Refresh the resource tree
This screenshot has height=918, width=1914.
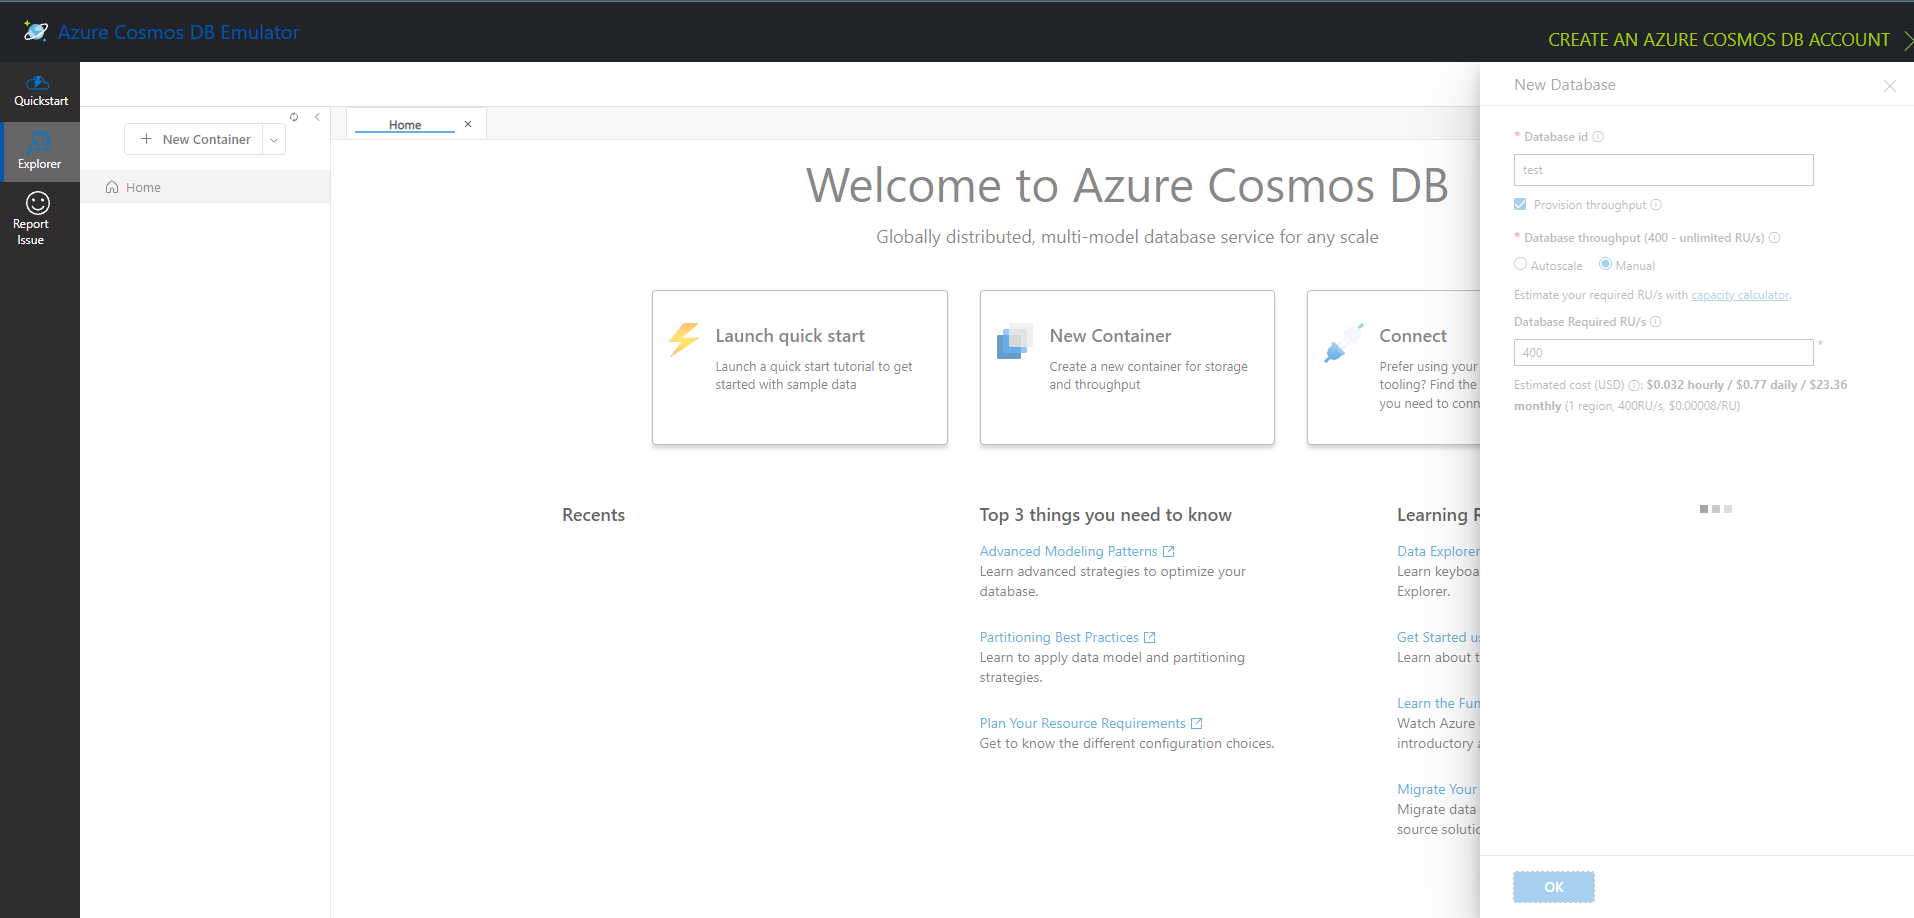(x=294, y=117)
